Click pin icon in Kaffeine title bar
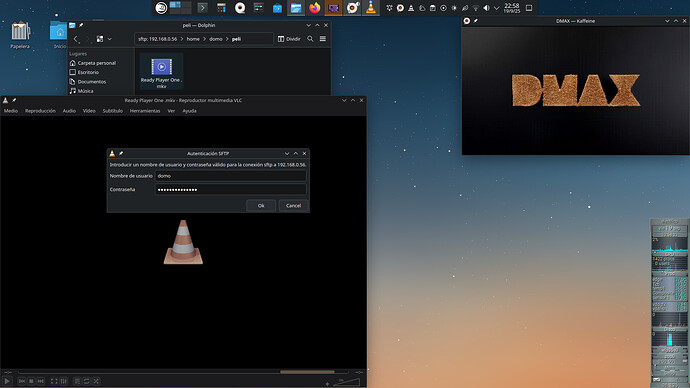The image size is (690, 388). point(476,21)
